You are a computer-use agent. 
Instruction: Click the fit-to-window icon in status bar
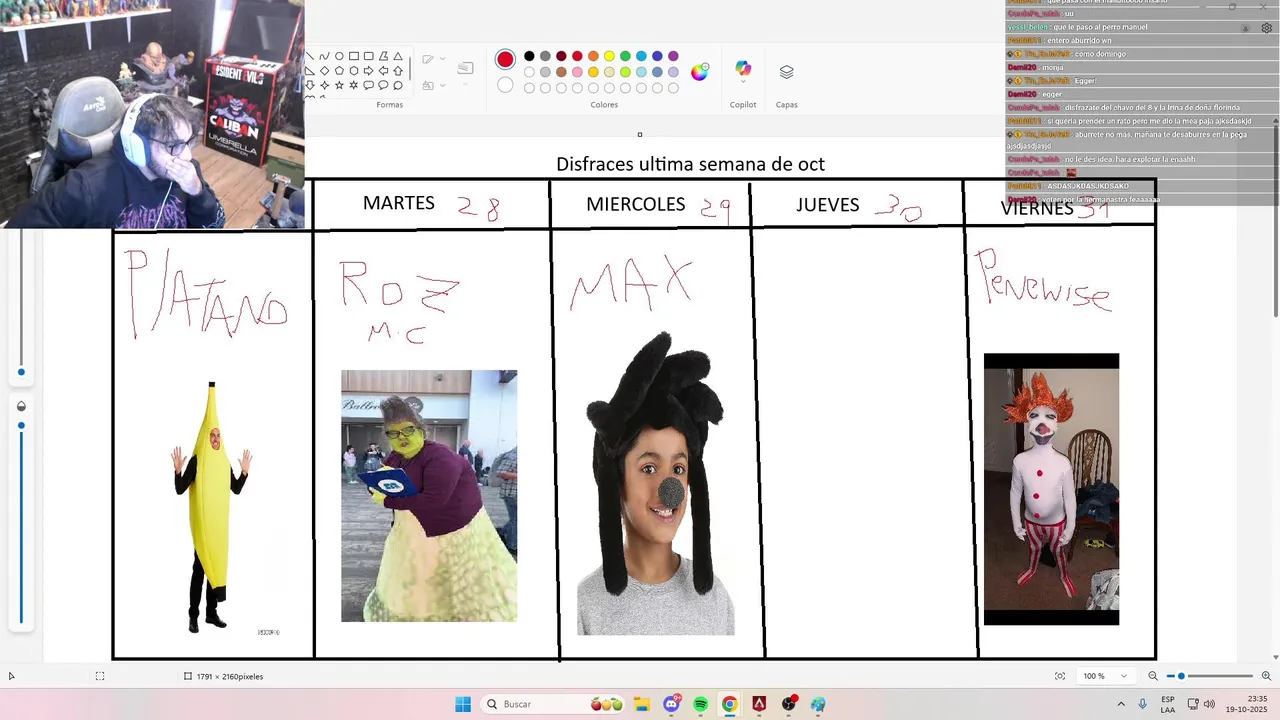pyautogui.click(x=1060, y=676)
